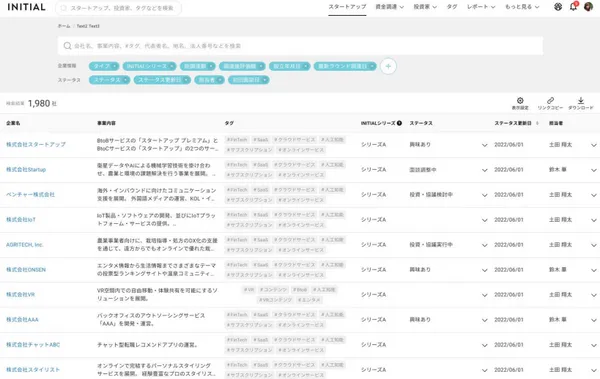This screenshot has height=379, width=600.
Task: Open the 最新ラウンド filter chip
Action: point(345,66)
